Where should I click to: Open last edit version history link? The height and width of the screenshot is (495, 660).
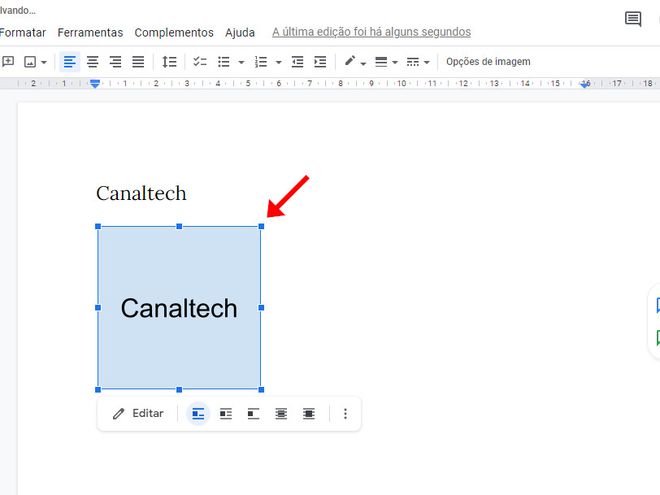tap(371, 32)
